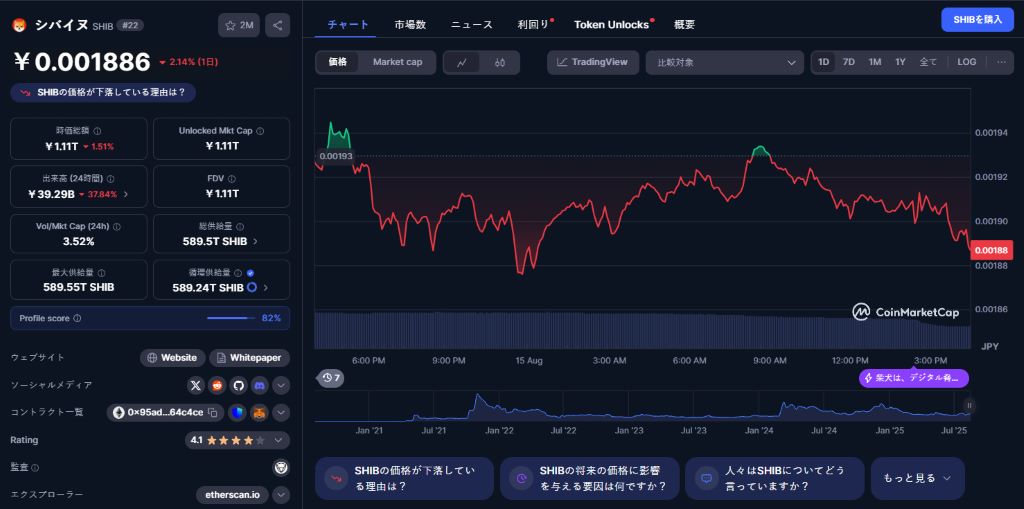Expand もっと見る questions
Screen dimensions: 1024x509
click(918, 478)
